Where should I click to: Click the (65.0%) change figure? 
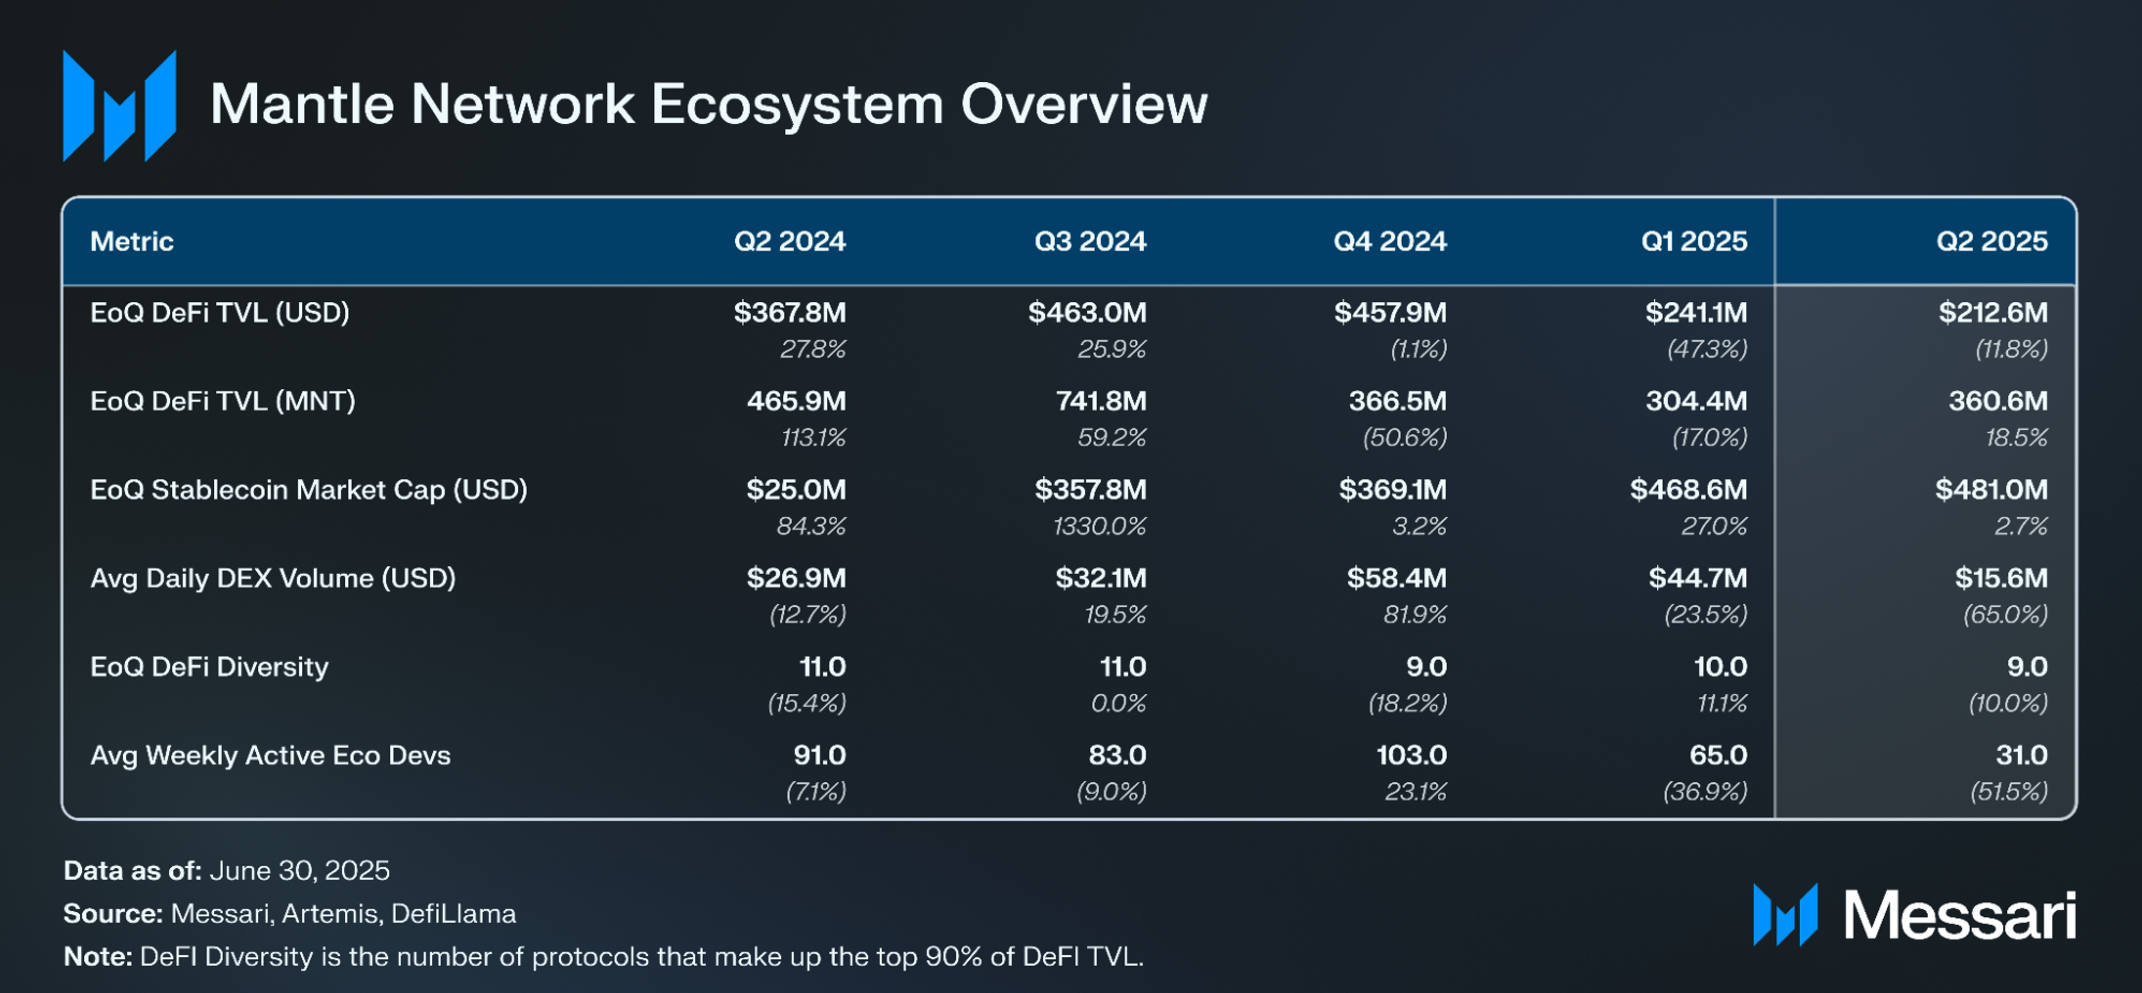[x=2005, y=615]
